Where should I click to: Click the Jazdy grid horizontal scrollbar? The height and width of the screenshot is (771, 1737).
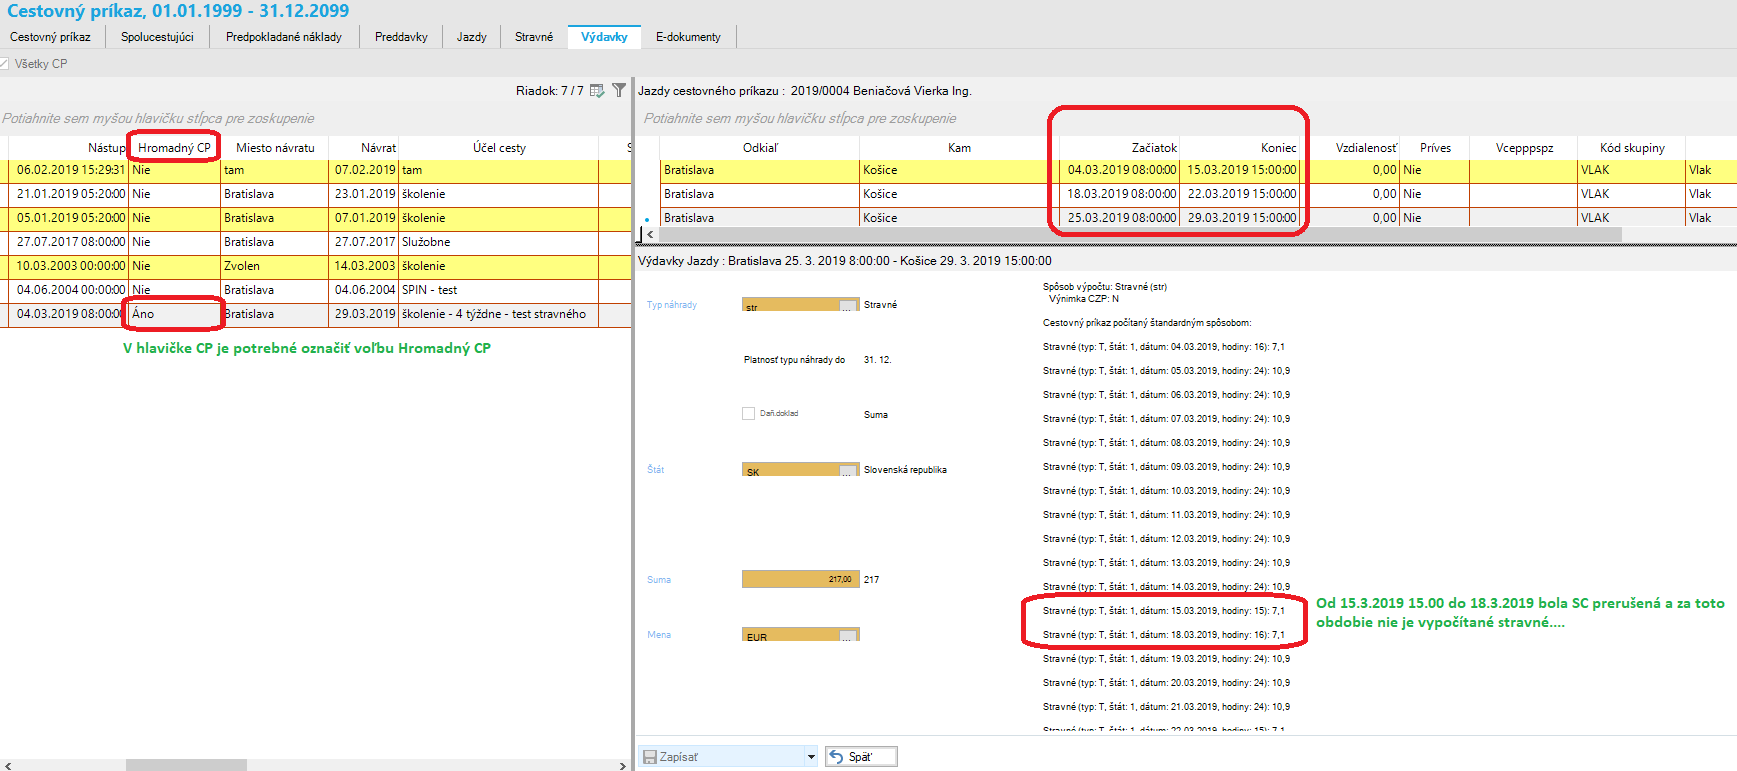point(1139,234)
